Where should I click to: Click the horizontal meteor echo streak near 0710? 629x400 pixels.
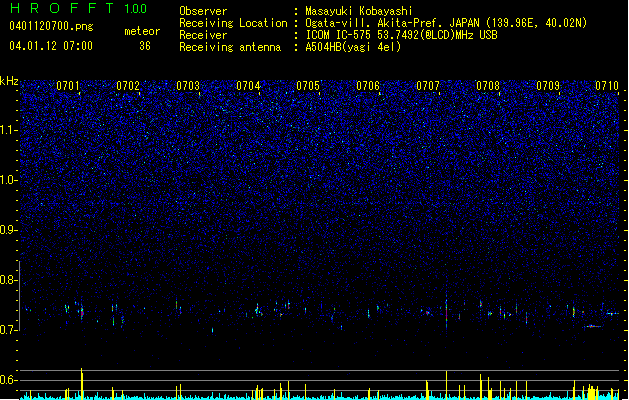(x=592, y=326)
